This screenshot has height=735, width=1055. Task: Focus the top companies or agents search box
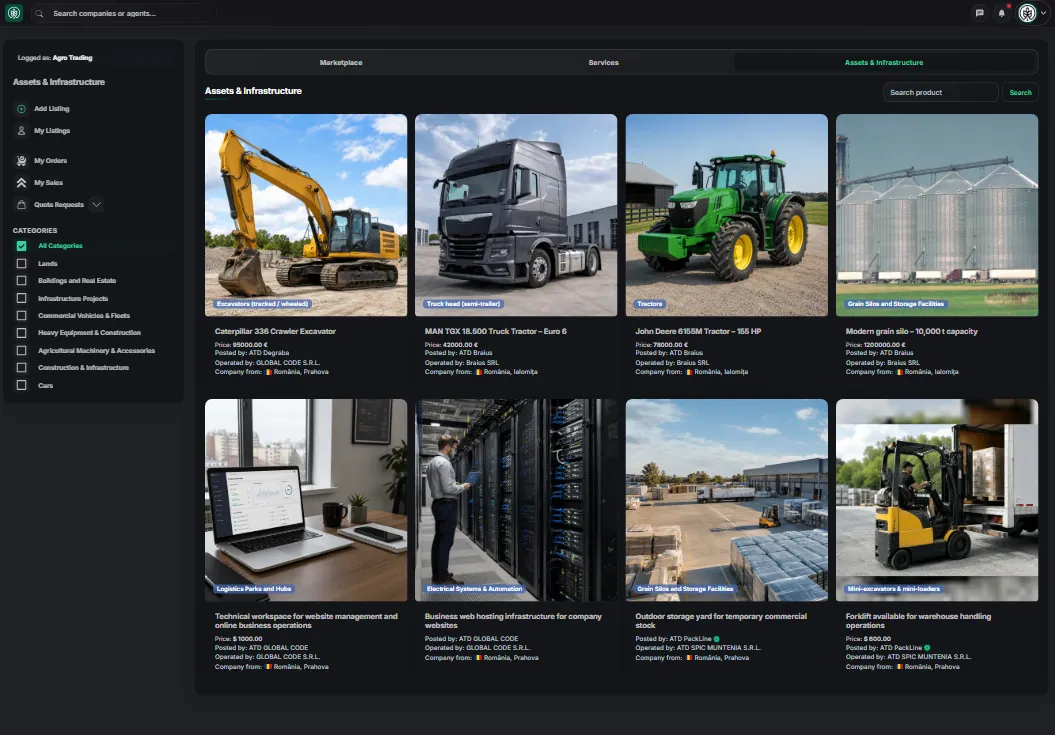[x=124, y=13]
